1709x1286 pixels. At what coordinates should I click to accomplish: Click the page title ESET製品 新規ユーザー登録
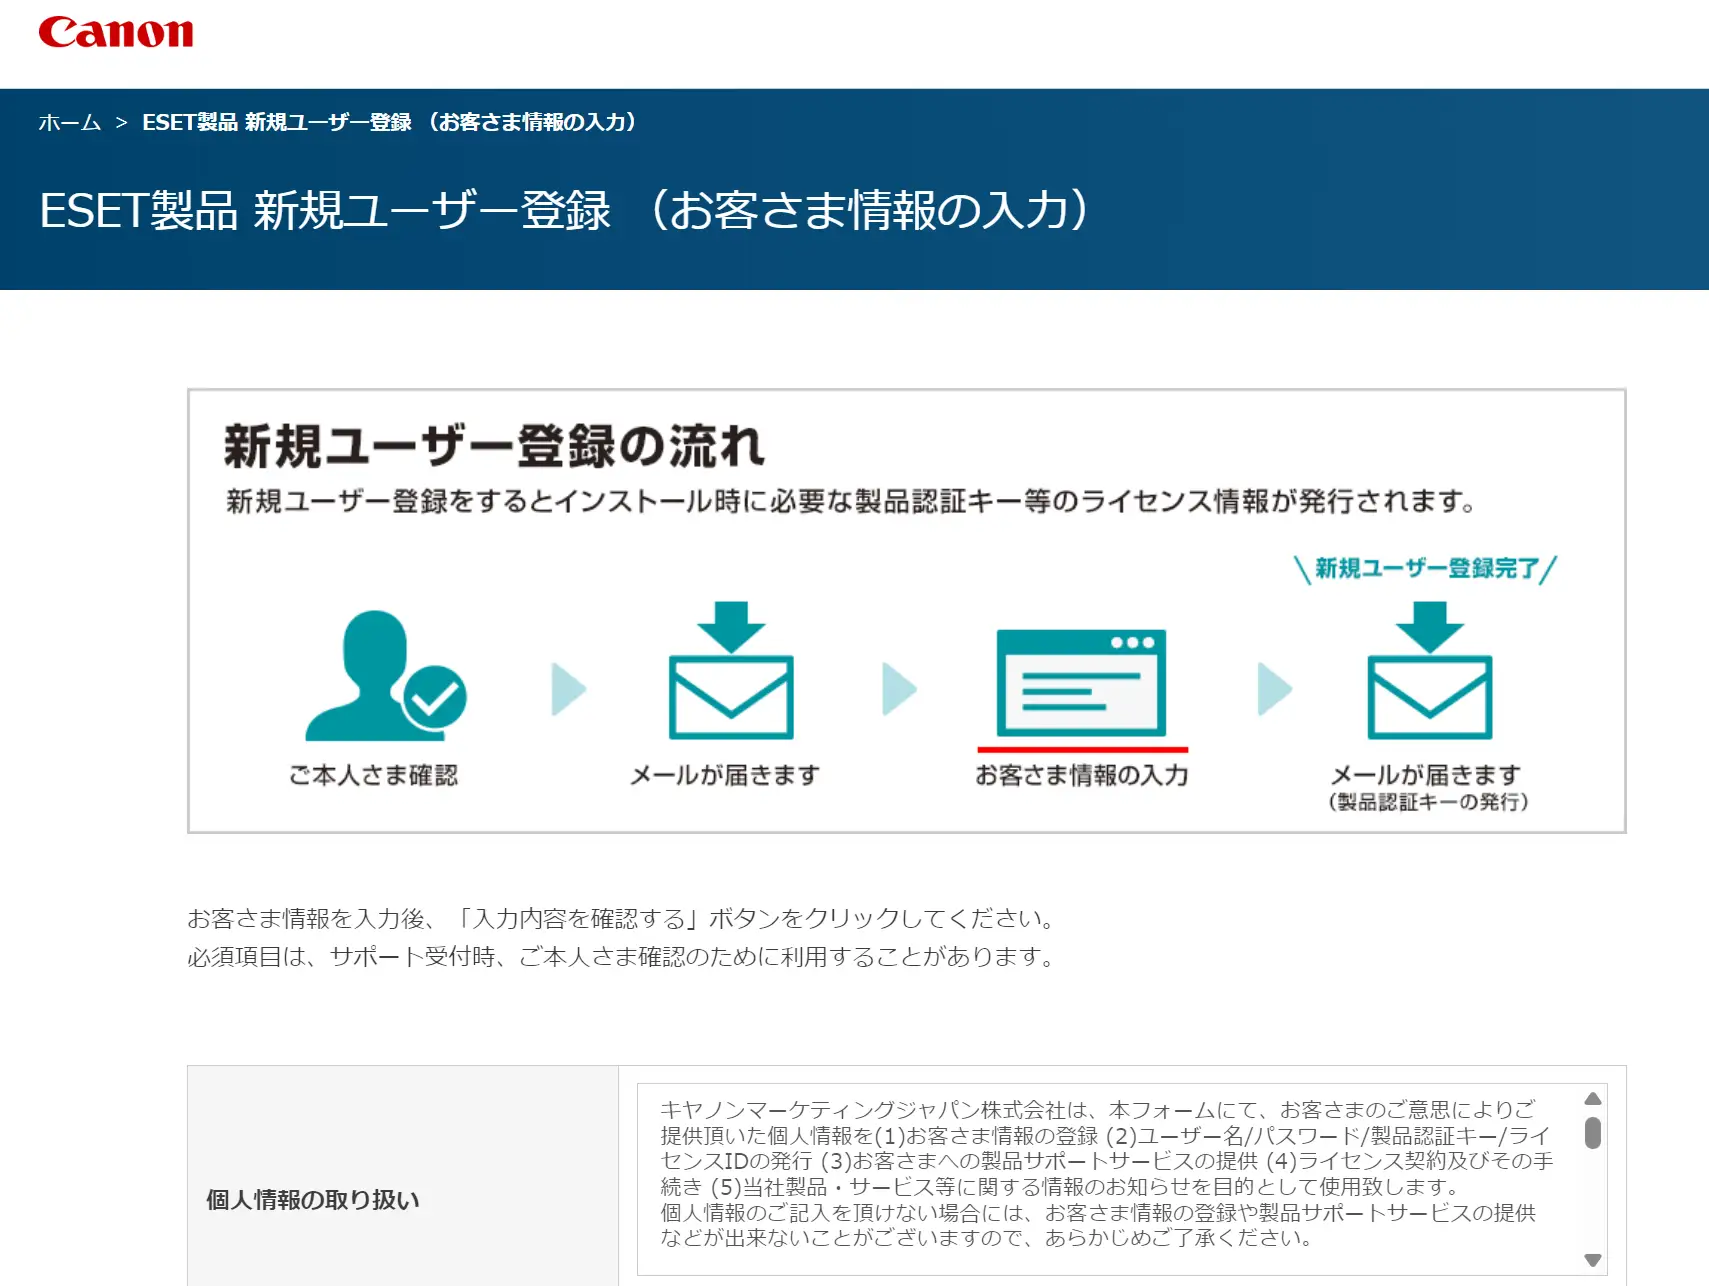[565, 210]
